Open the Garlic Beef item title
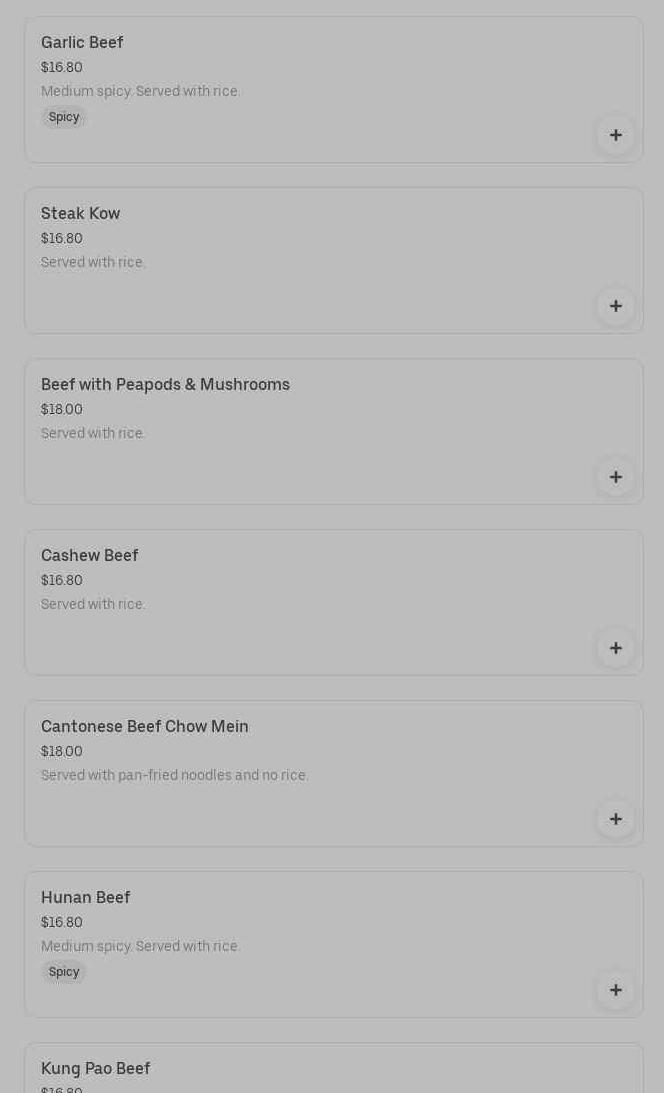 [82, 43]
